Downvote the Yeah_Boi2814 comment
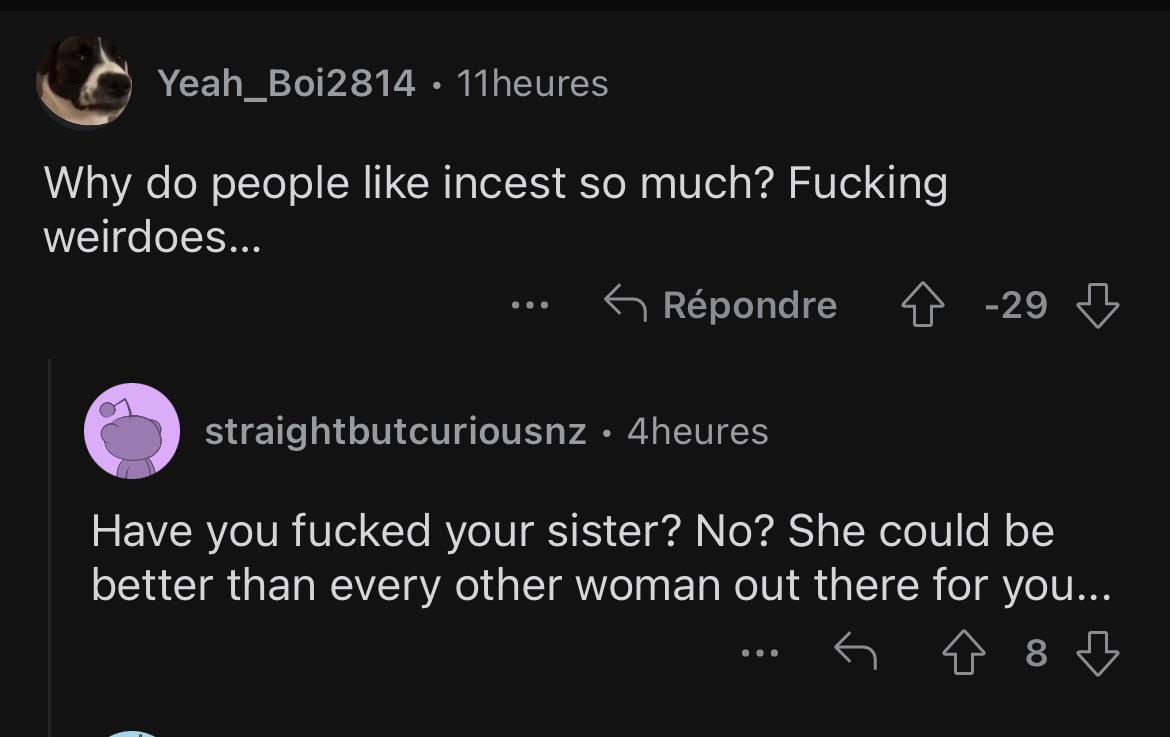This screenshot has height=737, width=1170. click(1097, 305)
